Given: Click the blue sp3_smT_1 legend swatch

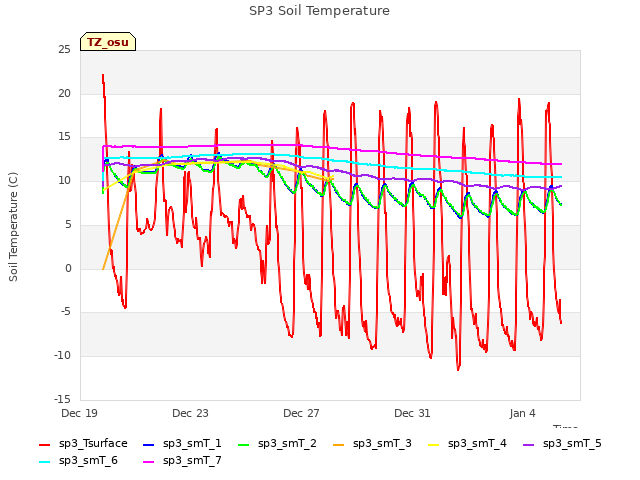Looking at the screenshot, I should pos(149,444).
